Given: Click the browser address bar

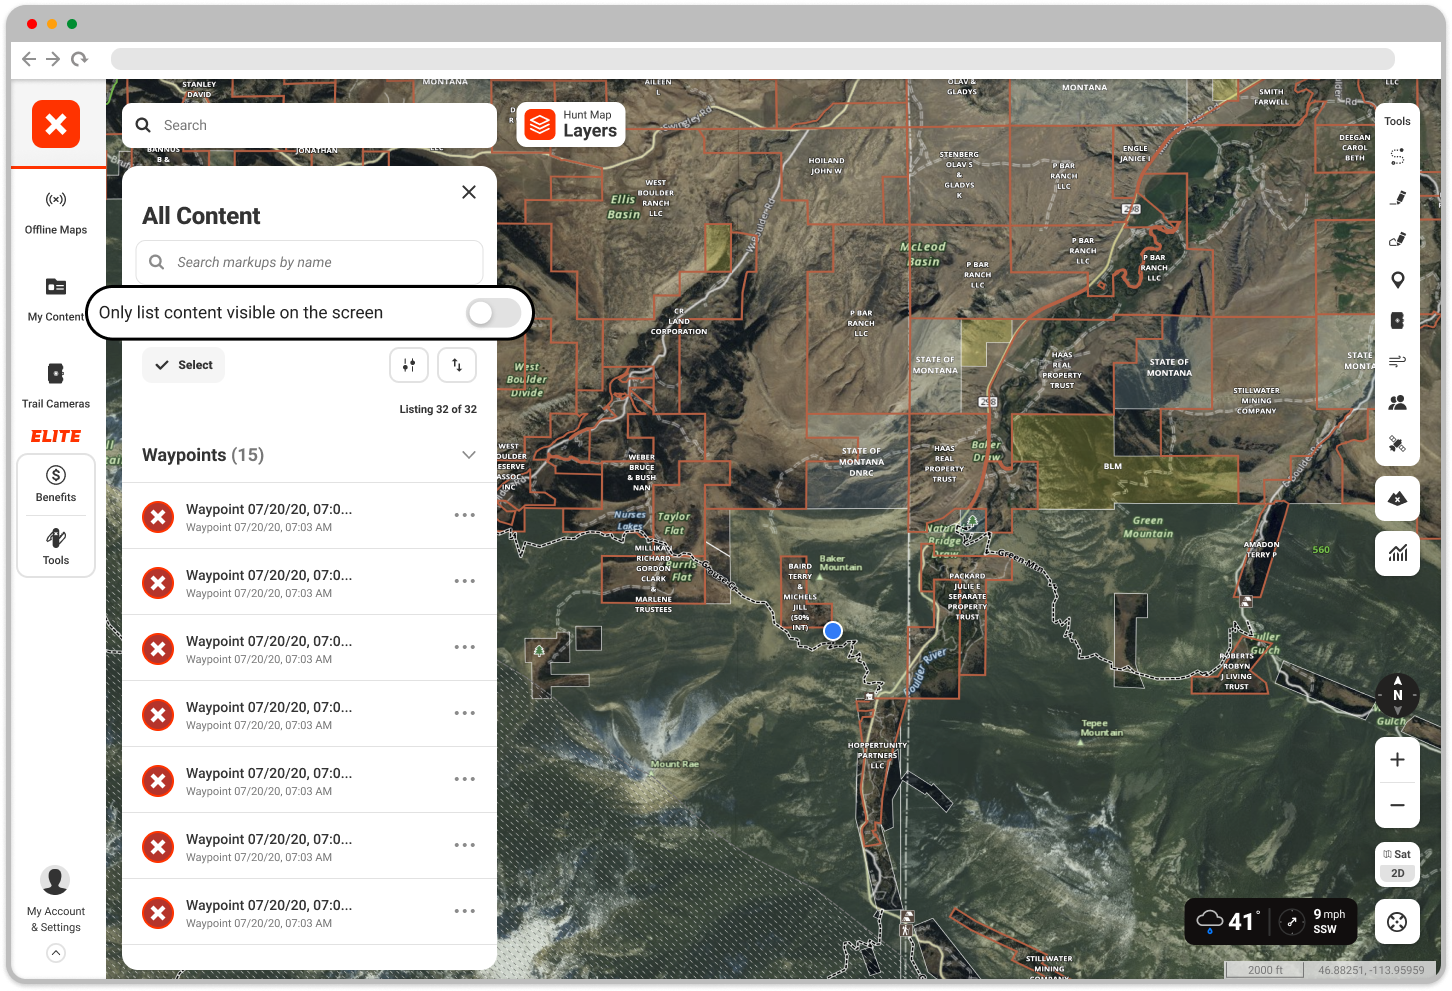Looking at the screenshot, I should 752,59.
